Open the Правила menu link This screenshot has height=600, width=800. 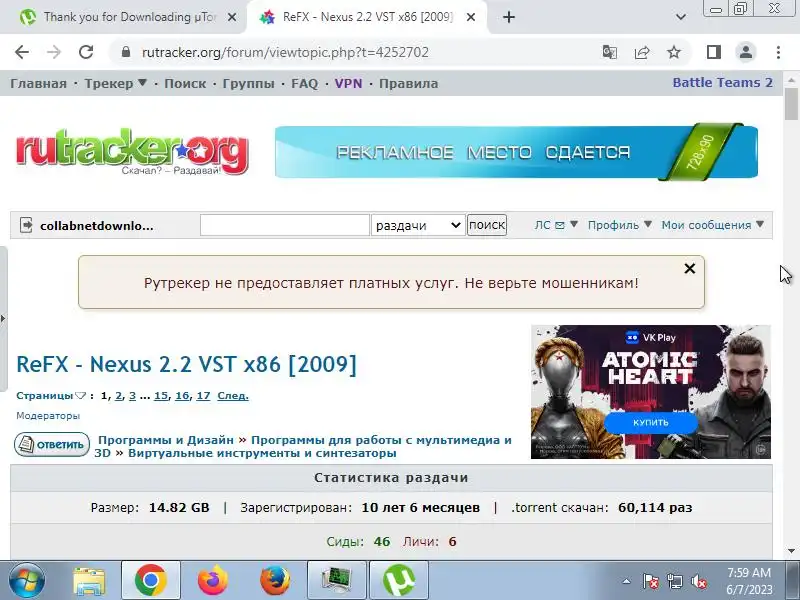tap(408, 84)
